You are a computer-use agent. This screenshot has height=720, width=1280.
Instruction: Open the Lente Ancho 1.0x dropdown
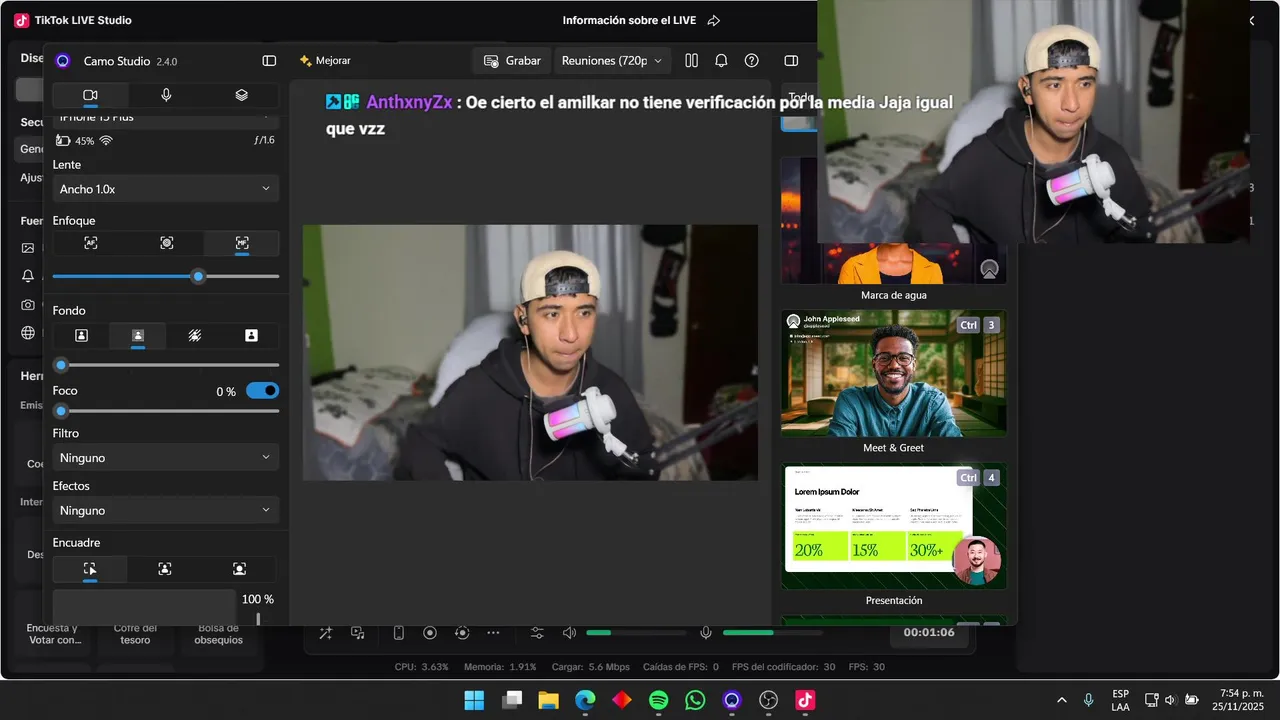(166, 189)
